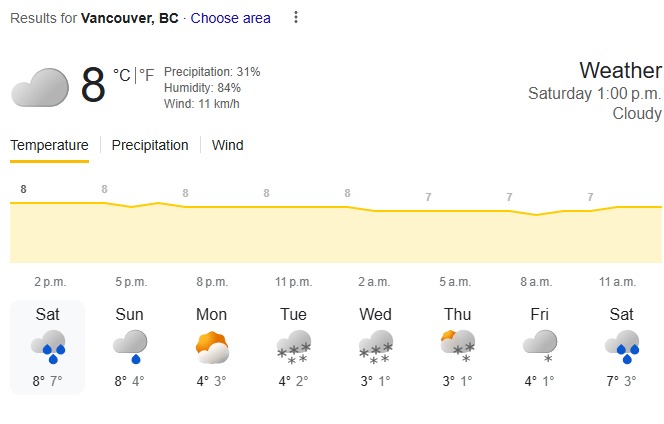Click the Choose area link
Screen dimensions: 664x424
tap(230, 18)
